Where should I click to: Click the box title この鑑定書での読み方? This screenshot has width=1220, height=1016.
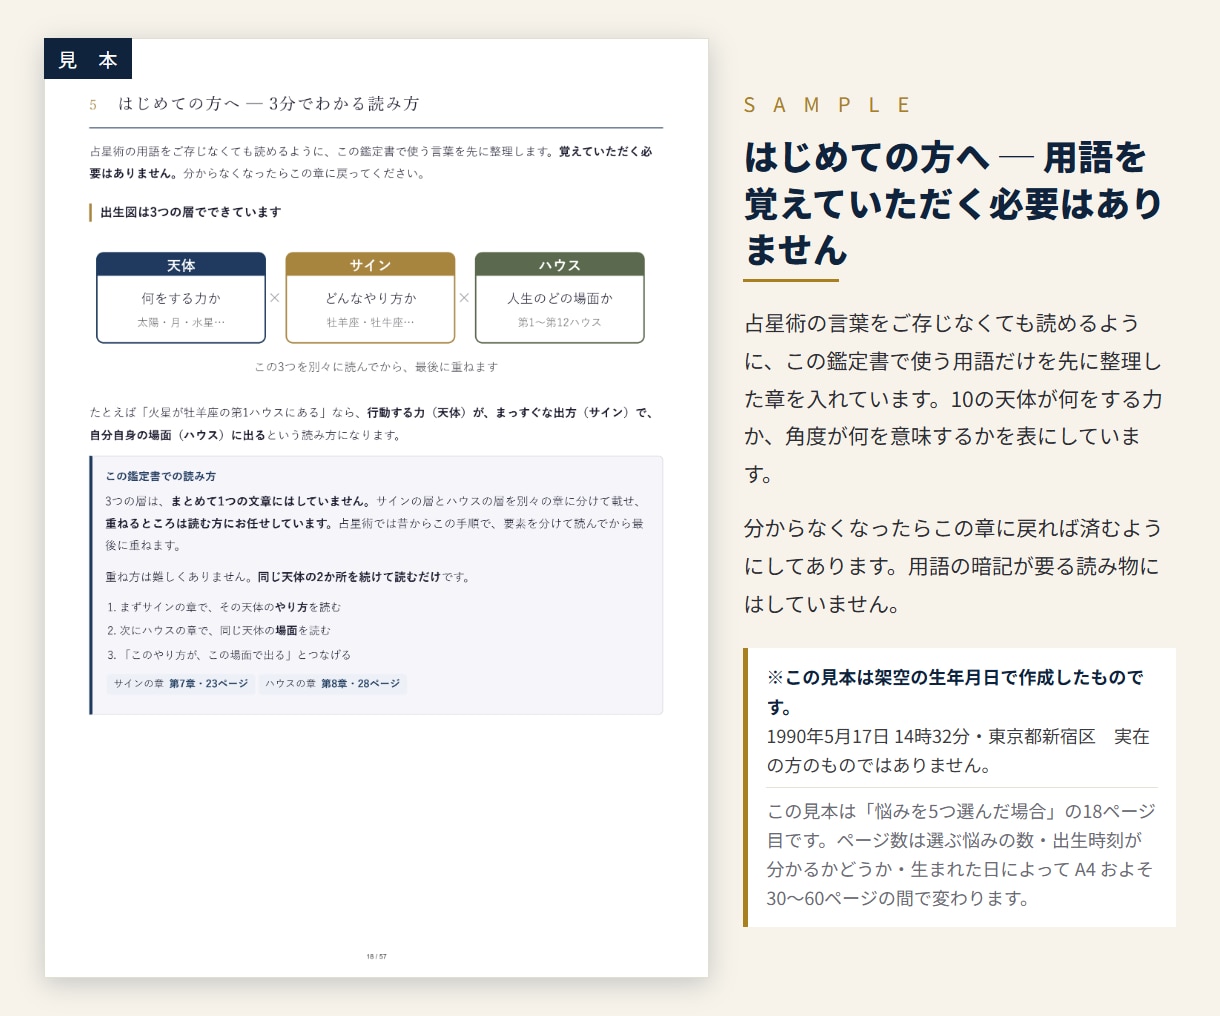pos(161,476)
